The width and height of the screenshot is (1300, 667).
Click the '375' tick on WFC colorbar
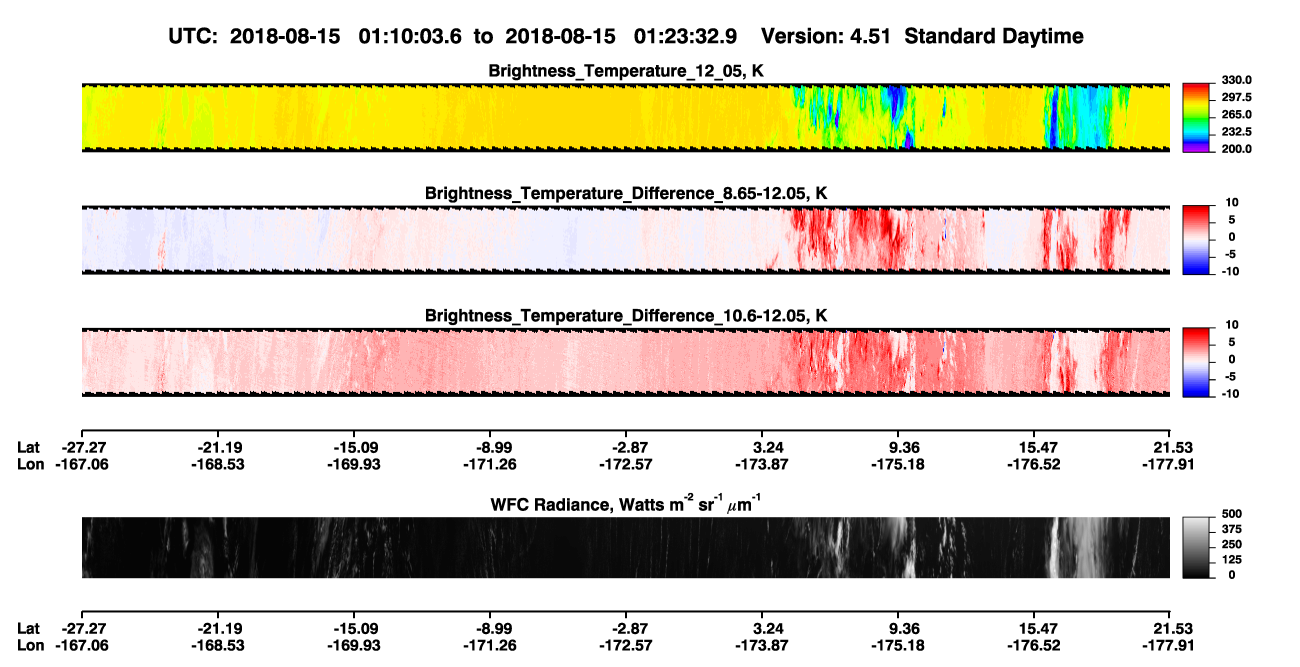point(1233,529)
